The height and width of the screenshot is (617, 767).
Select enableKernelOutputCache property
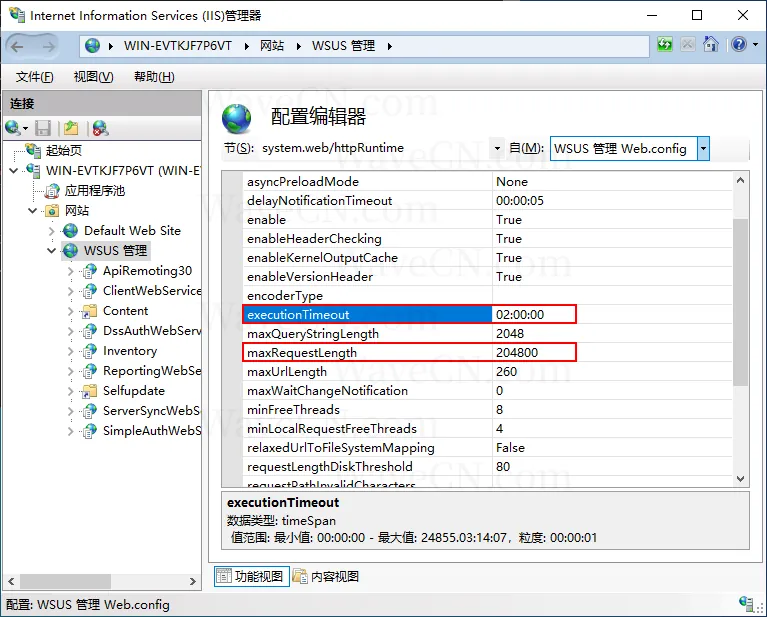(322, 258)
